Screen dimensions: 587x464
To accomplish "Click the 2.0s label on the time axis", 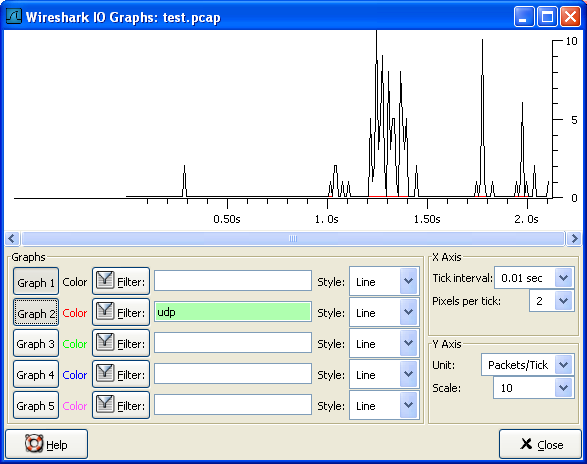I will [x=527, y=219].
